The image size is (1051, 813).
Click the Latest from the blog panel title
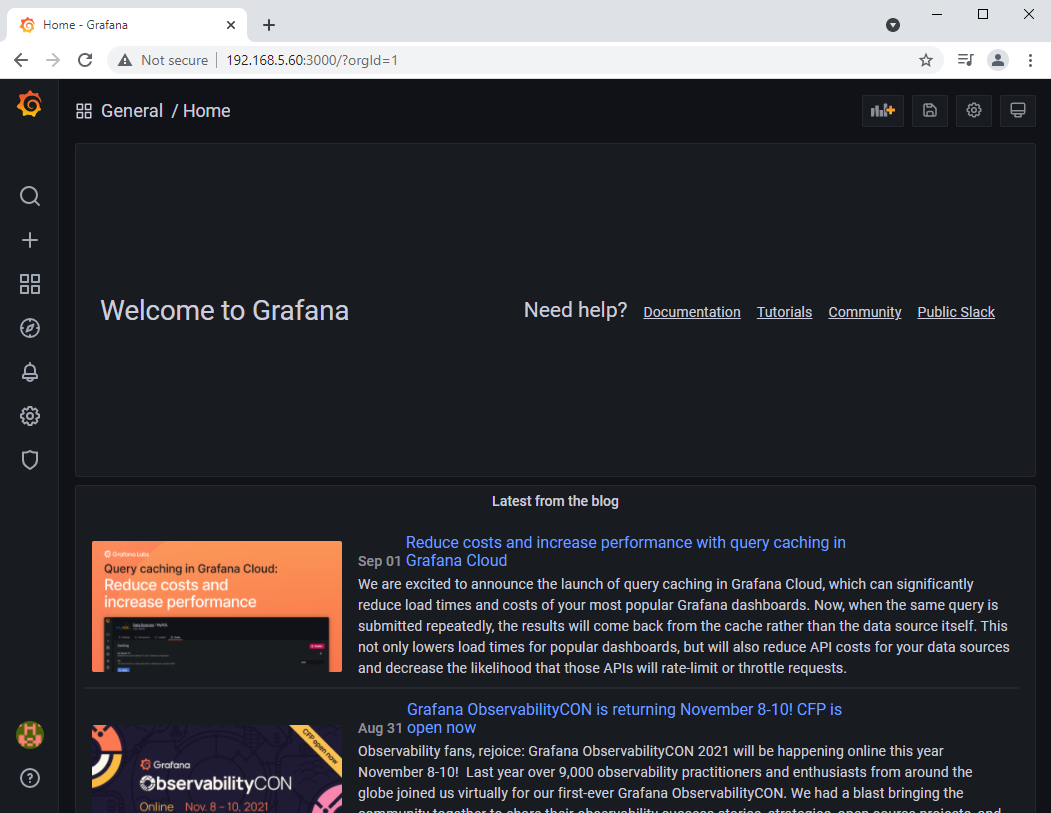pyautogui.click(x=555, y=501)
